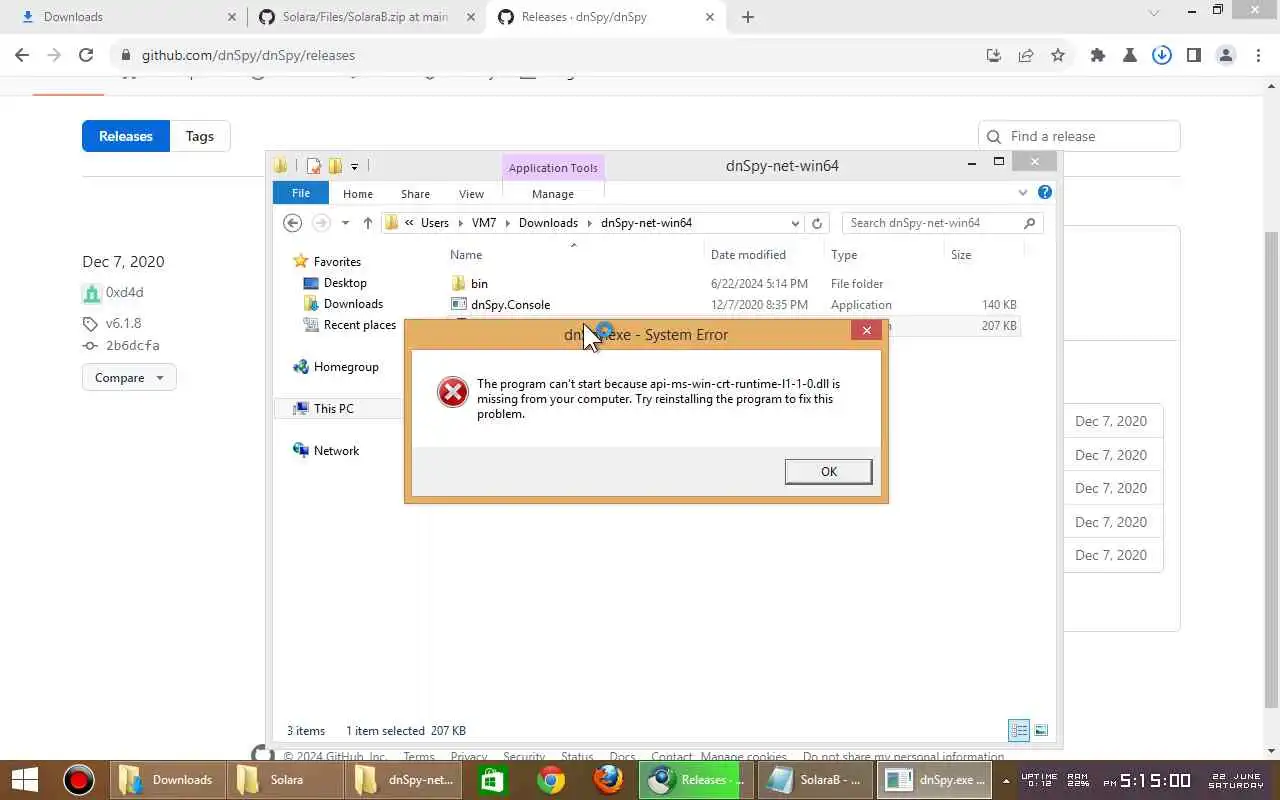Switch Explorer to details view icon

[x=1019, y=731]
